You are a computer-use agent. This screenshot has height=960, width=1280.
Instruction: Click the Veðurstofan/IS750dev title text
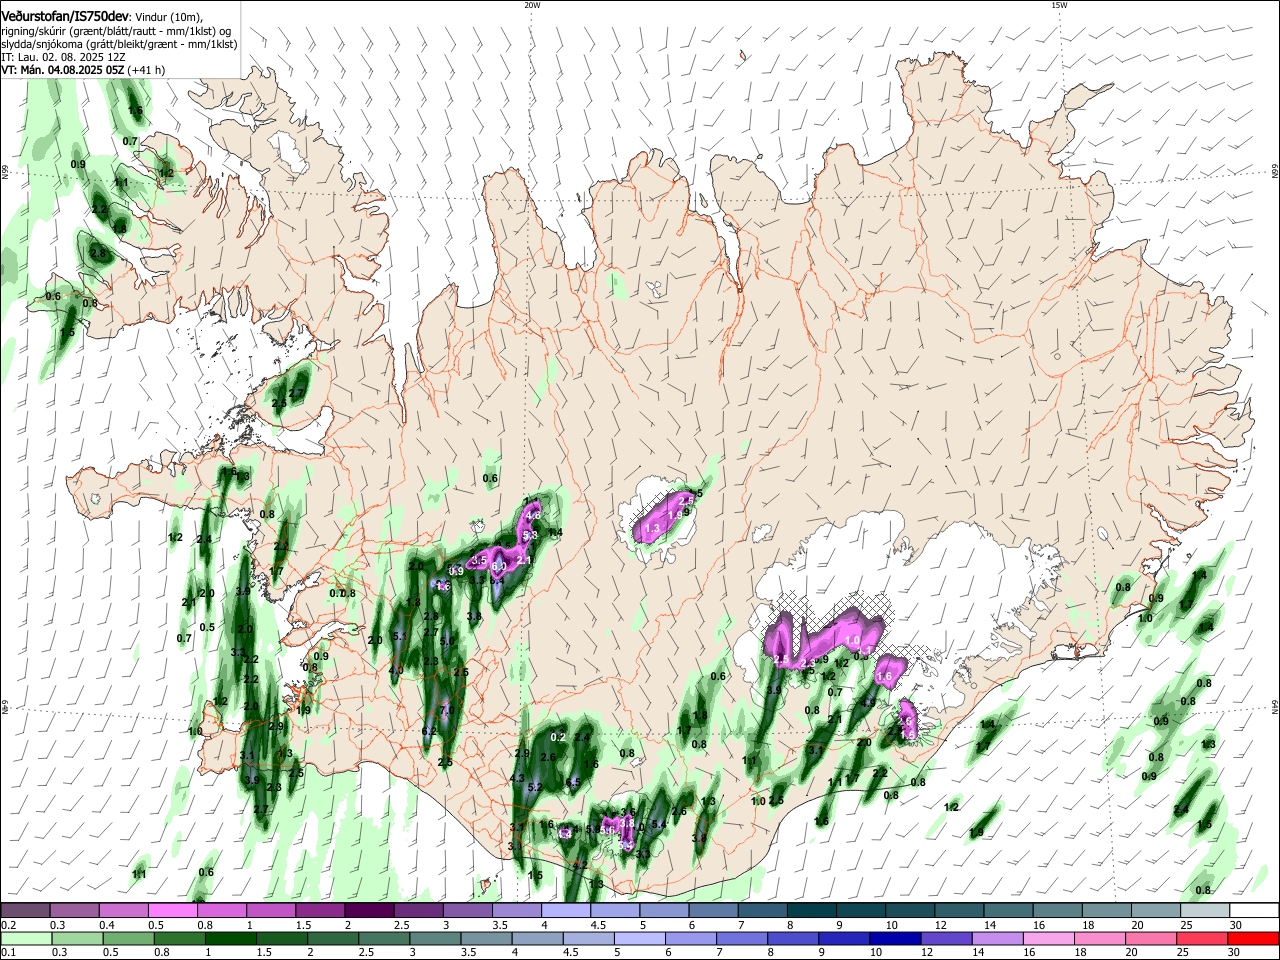(65, 16)
